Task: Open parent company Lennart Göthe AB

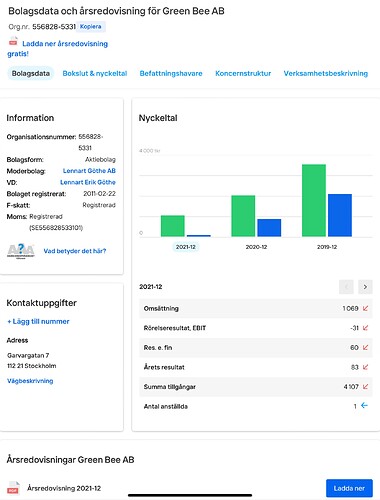Action: point(89,171)
